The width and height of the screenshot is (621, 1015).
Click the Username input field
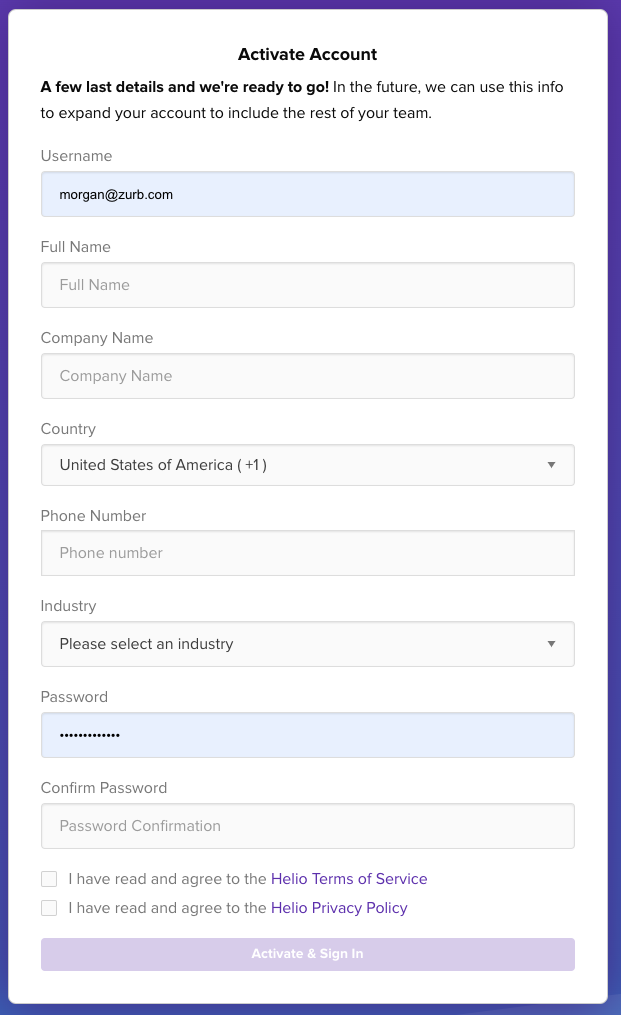(x=307, y=194)
